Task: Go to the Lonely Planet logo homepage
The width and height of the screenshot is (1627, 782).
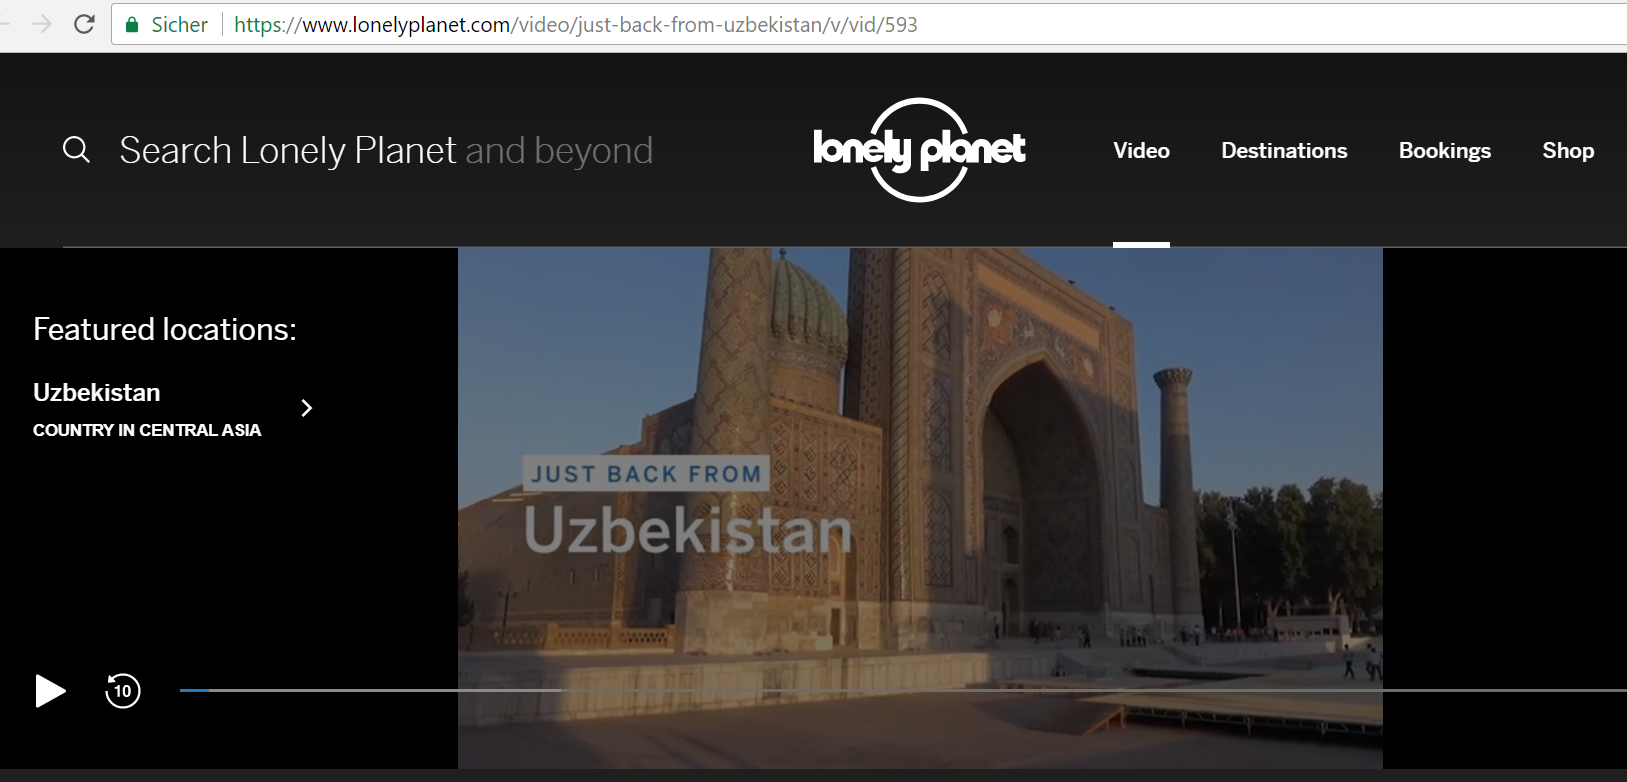Action: pos(919,150)
